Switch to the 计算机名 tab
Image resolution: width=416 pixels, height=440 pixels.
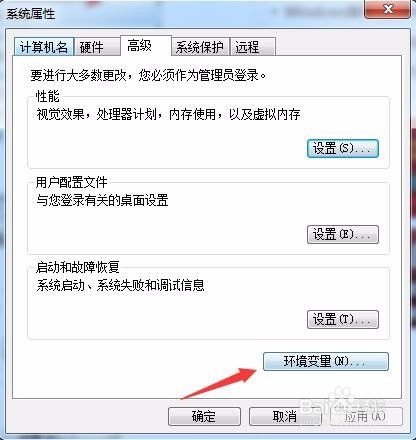point(44,47)
